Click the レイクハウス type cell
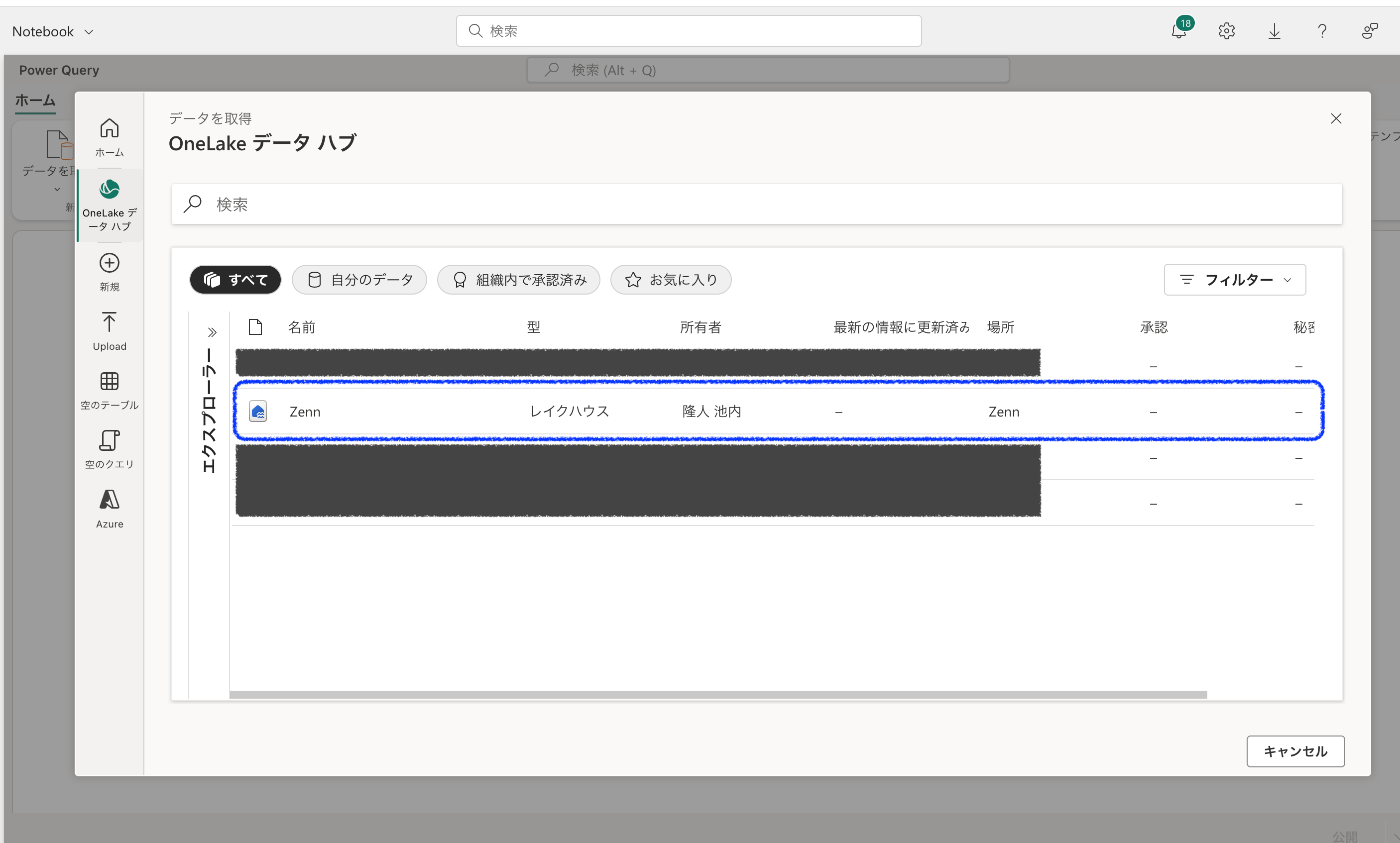Screen dimensions: 1400x843 click(x=569, y=411)
